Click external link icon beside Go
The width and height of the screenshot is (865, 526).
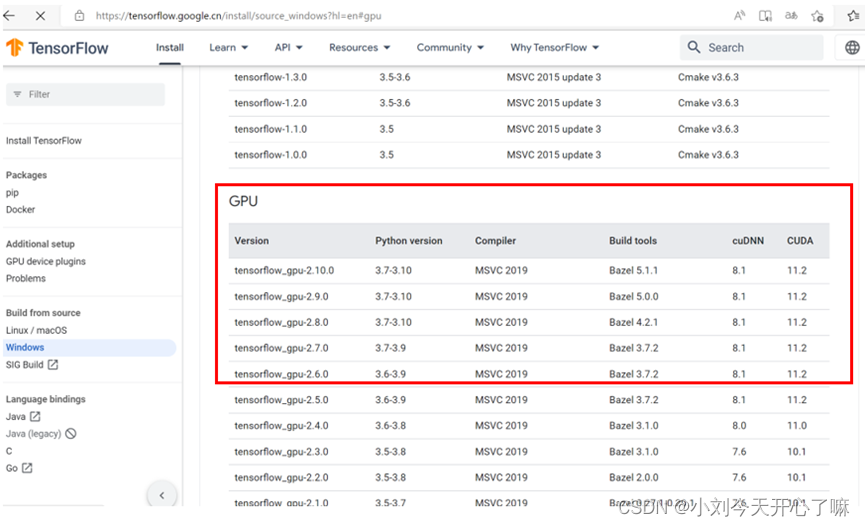[27, 467]
